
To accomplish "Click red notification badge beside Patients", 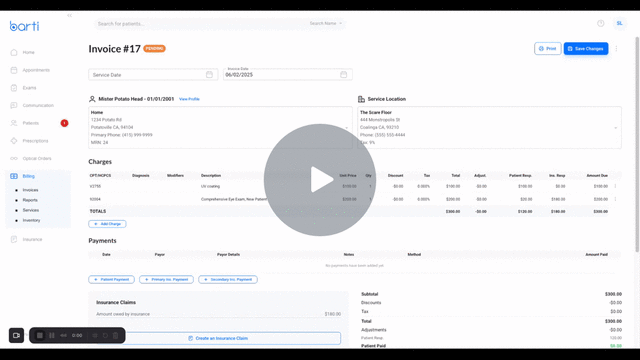I will point(64,123).
